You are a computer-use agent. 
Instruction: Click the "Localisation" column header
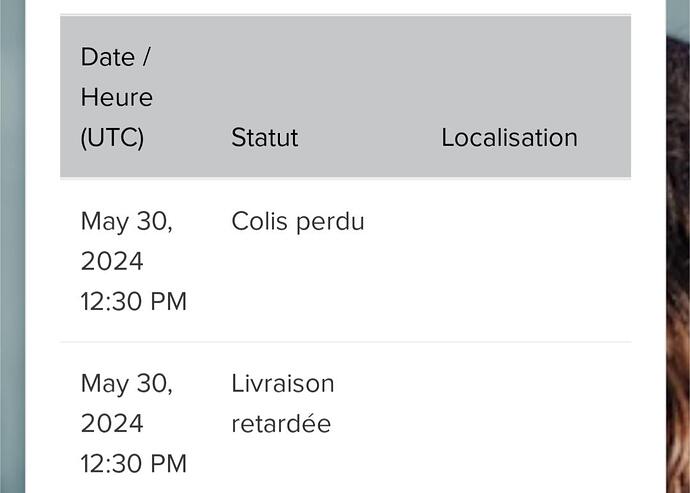[509, 138]
